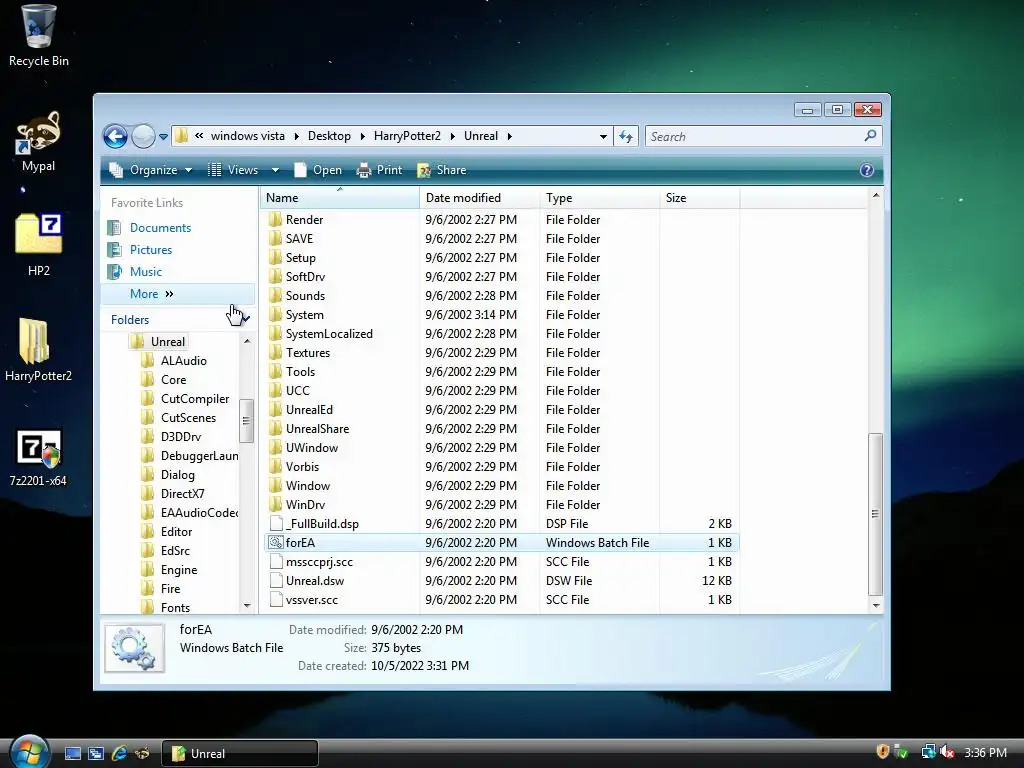Screen dimensions: 1024x768
Task: Click the search magnifier icon
Action: click(870, 136)
